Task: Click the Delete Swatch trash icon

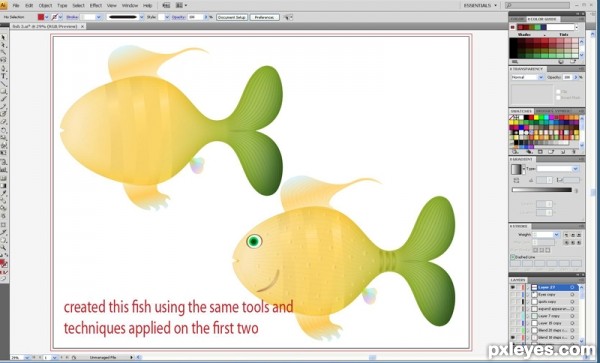Action: click(x=574, y=152)
